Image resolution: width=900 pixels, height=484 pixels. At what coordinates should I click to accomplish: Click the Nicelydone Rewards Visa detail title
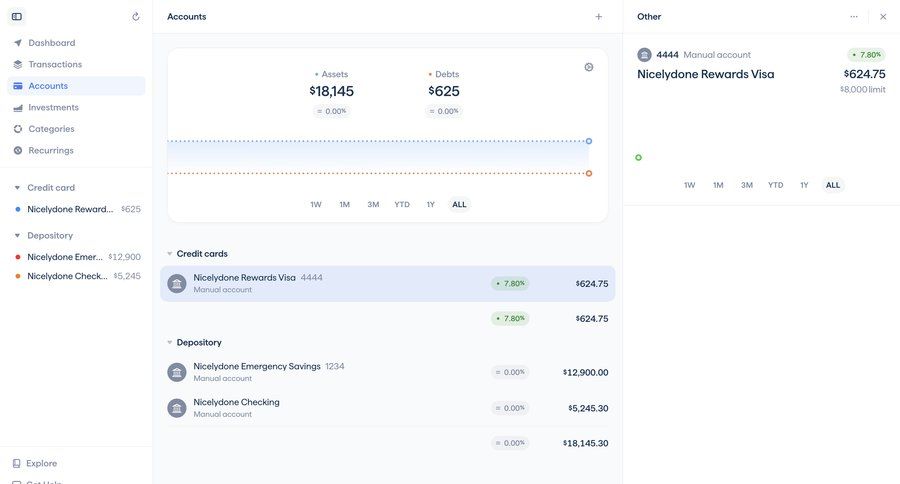tap(705, 74)
